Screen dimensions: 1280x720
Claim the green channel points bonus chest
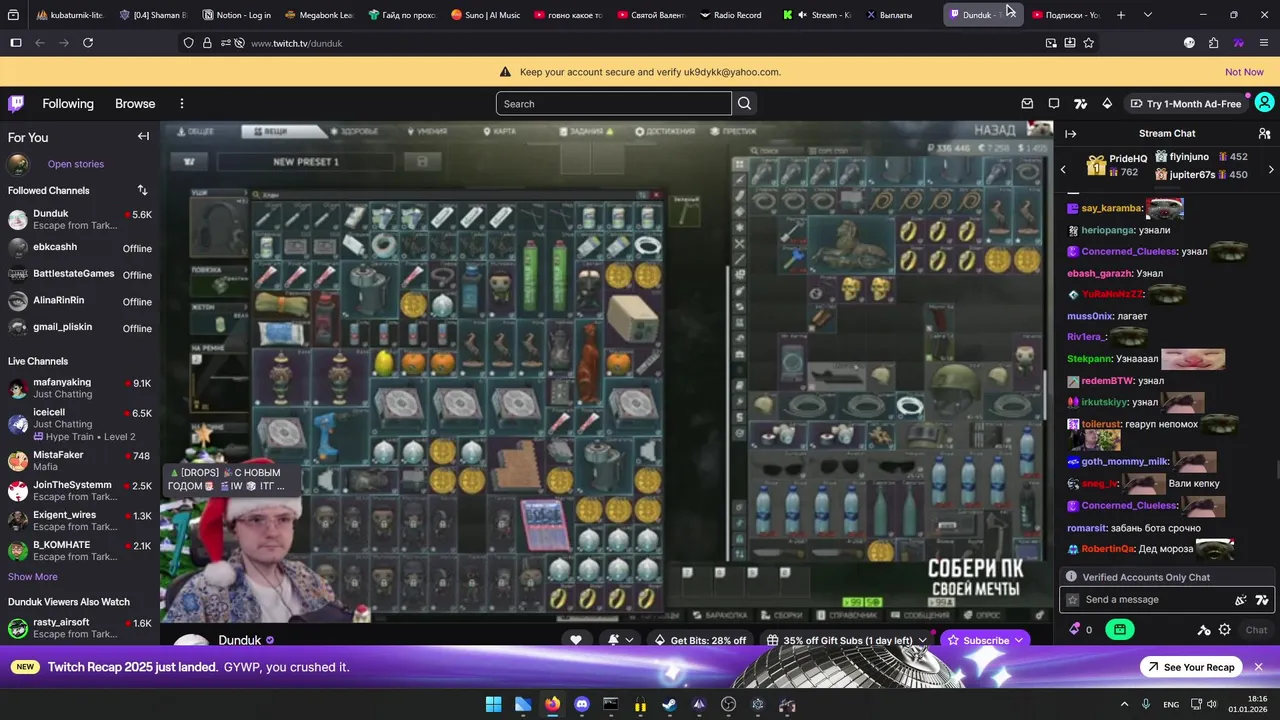[x=1120, y=630]
